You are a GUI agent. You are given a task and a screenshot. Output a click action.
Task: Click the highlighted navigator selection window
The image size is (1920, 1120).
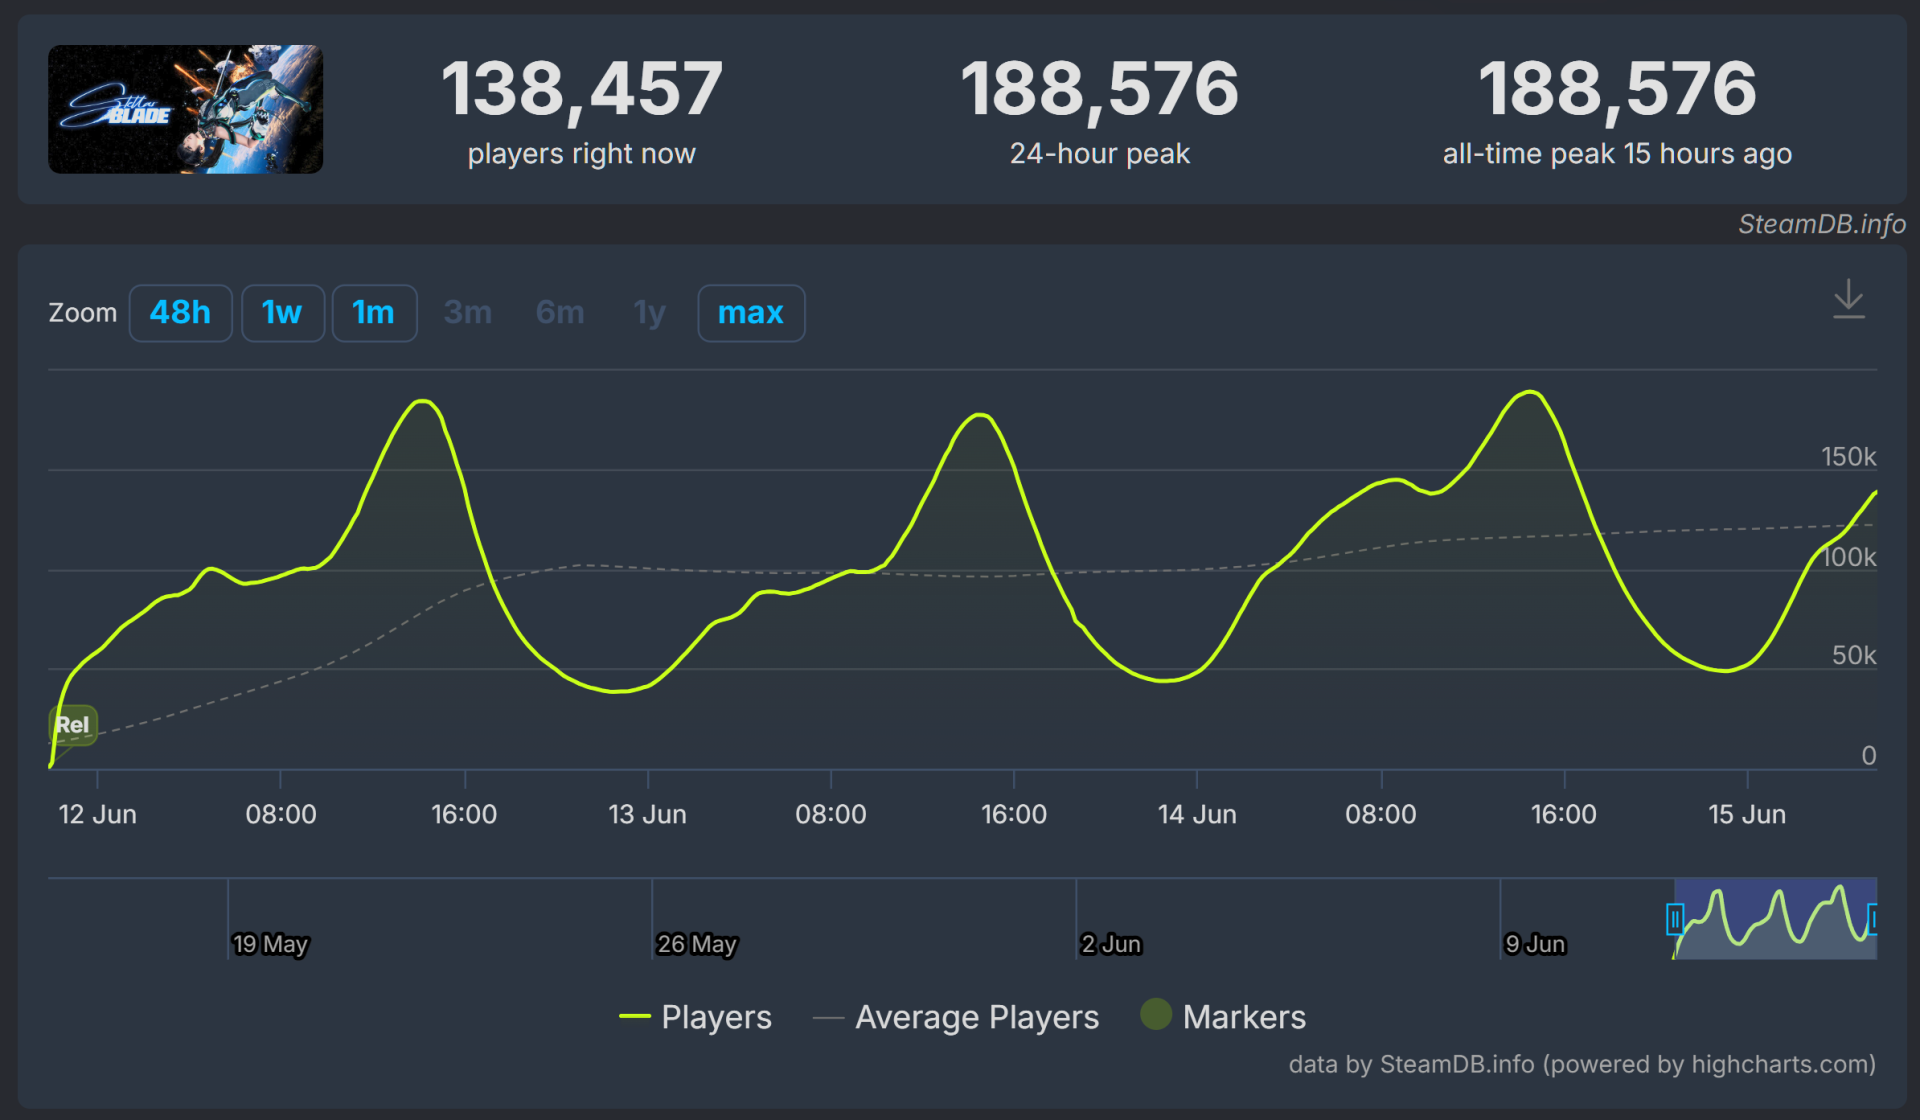point(1775,918)
